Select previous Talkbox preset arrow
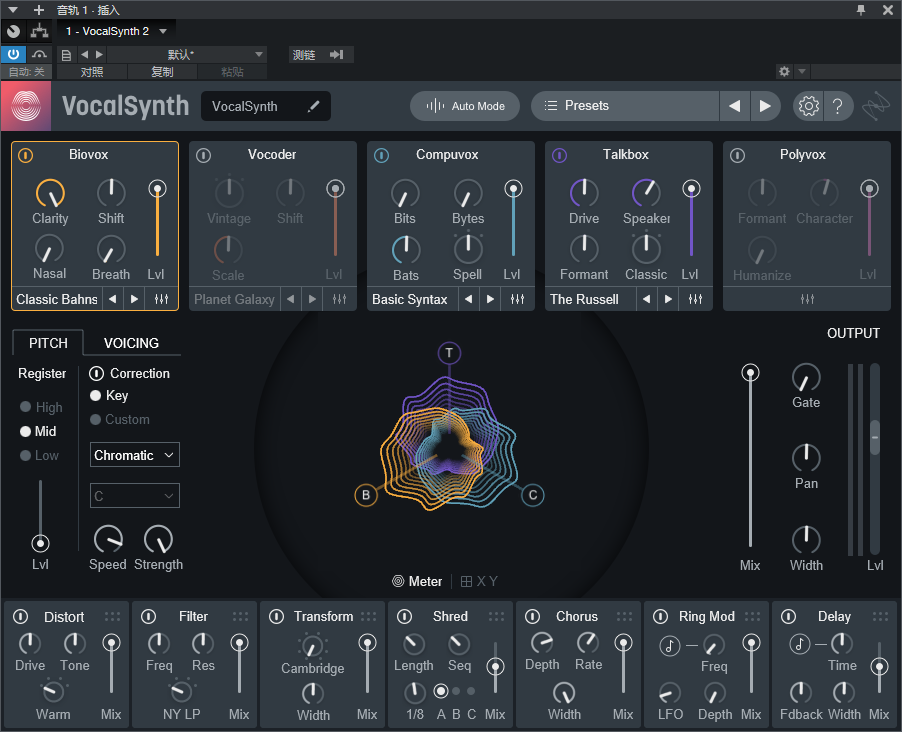This screenshot has height=732, width=902. click(647, 299)
